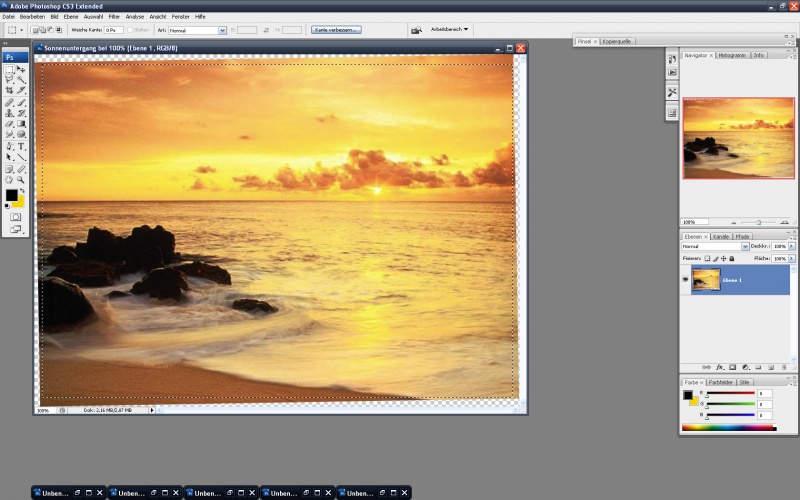Hide Ebene 1 with eye icon
800x500 pixels.
[685, 280]
